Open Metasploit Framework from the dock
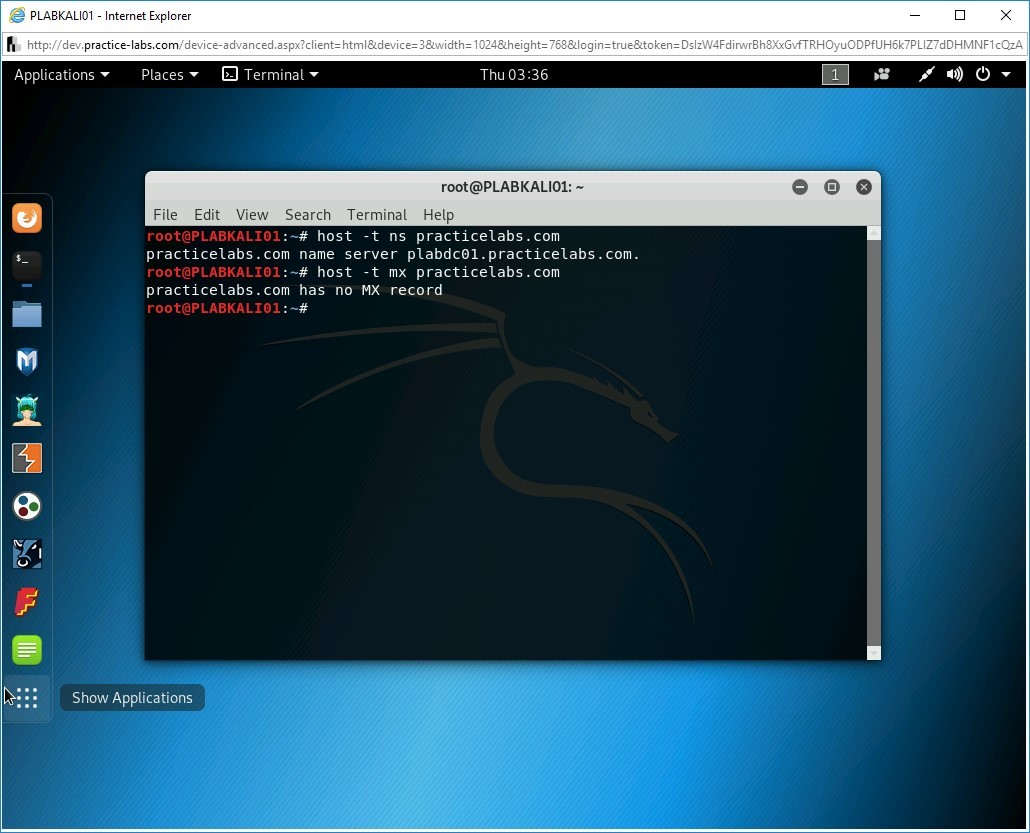The width and height of the screenshot is (1030, 833). coord(27,362)
